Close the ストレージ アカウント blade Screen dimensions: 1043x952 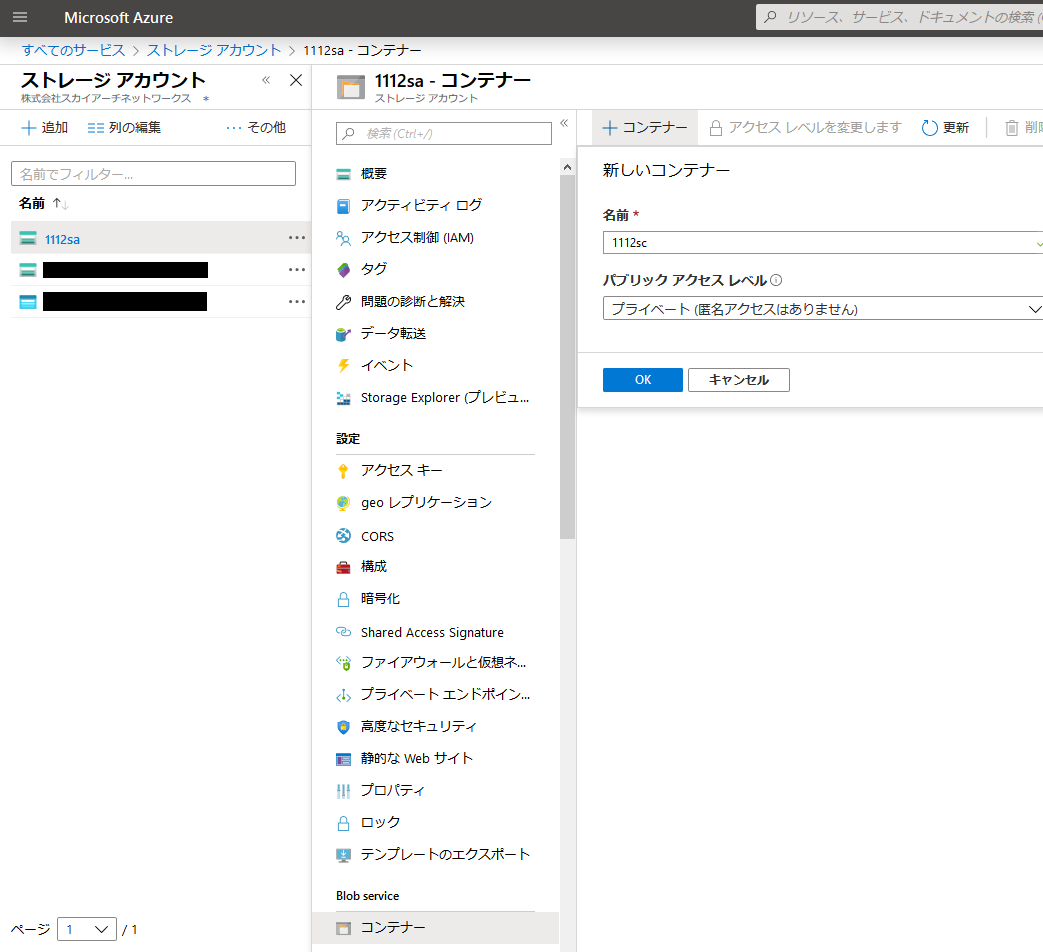pos(296,80)
